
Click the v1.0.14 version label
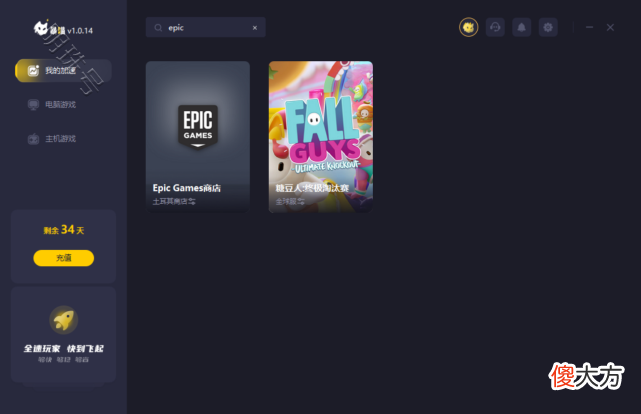(80, 31)
